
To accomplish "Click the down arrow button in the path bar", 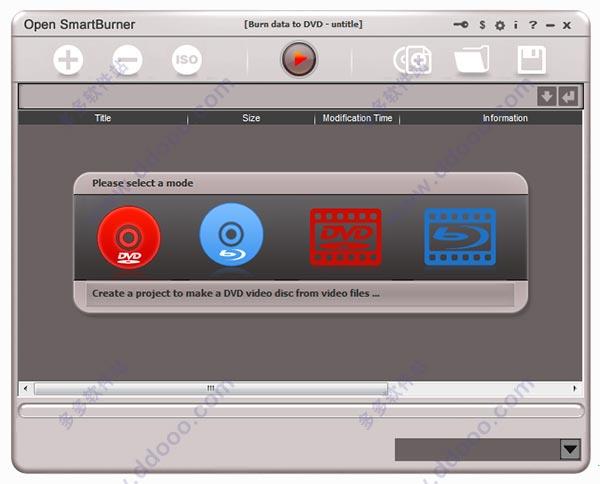I will 547,96.
